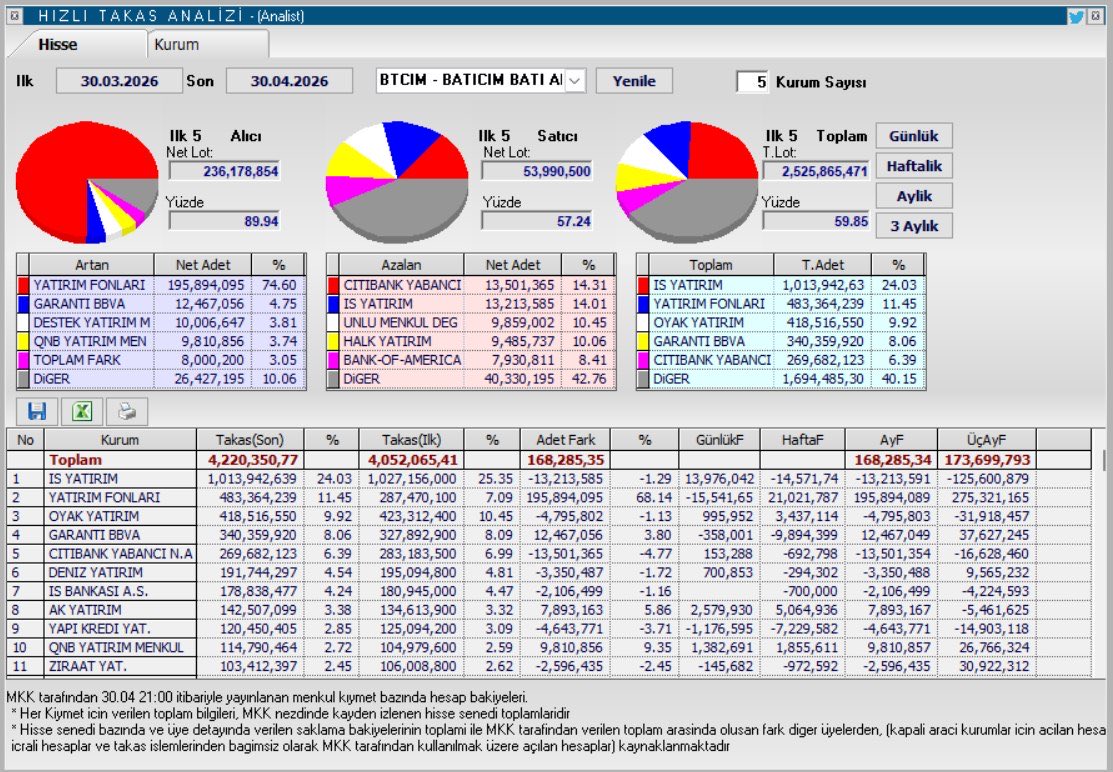
Task: Click the T.Adet column header
Action: [x=823, y=265]
